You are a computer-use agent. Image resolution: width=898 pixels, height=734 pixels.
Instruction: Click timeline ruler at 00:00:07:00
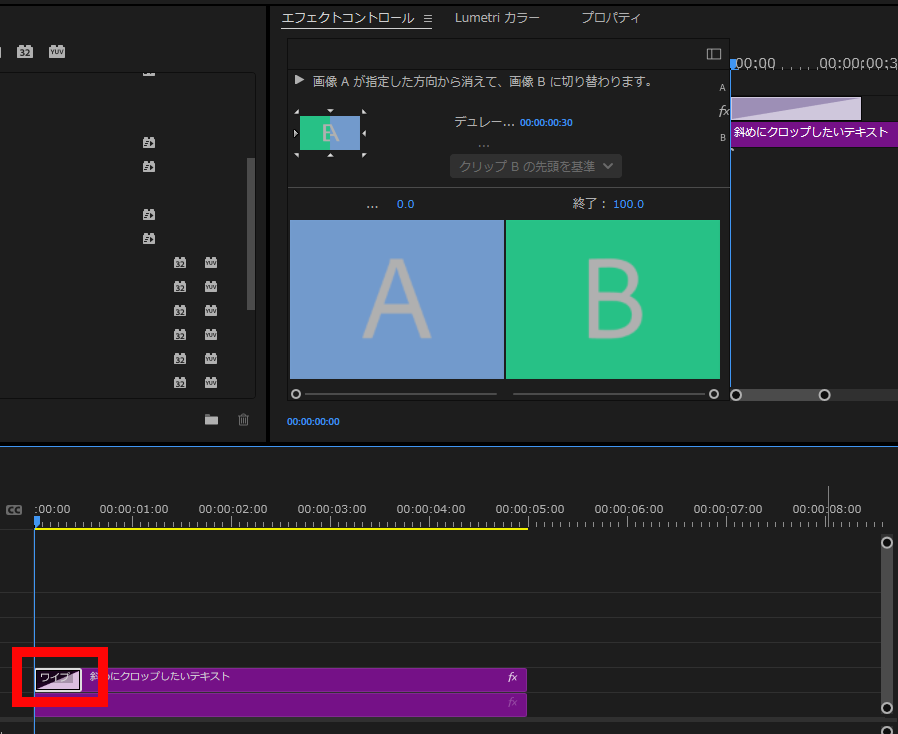(728, 509)
